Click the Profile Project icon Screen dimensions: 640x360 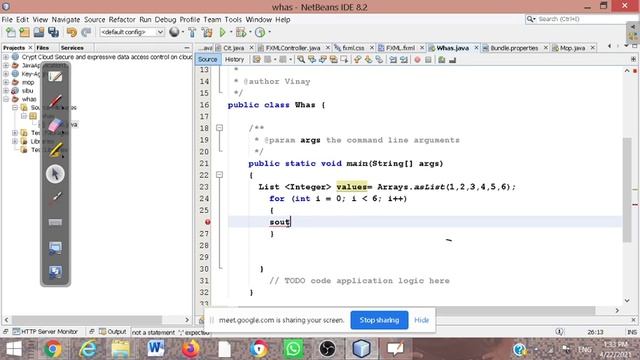pyautogui.click(x=260, y=32)
